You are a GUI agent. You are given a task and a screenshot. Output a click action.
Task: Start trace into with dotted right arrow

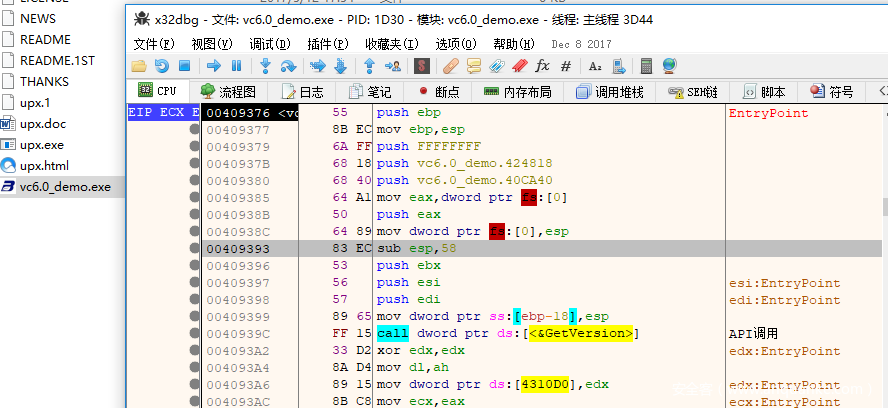tap(318, 66)
